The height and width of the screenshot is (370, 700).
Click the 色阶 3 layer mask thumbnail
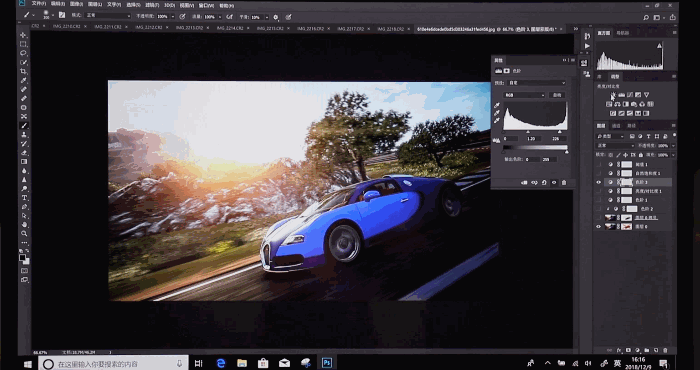626,182
